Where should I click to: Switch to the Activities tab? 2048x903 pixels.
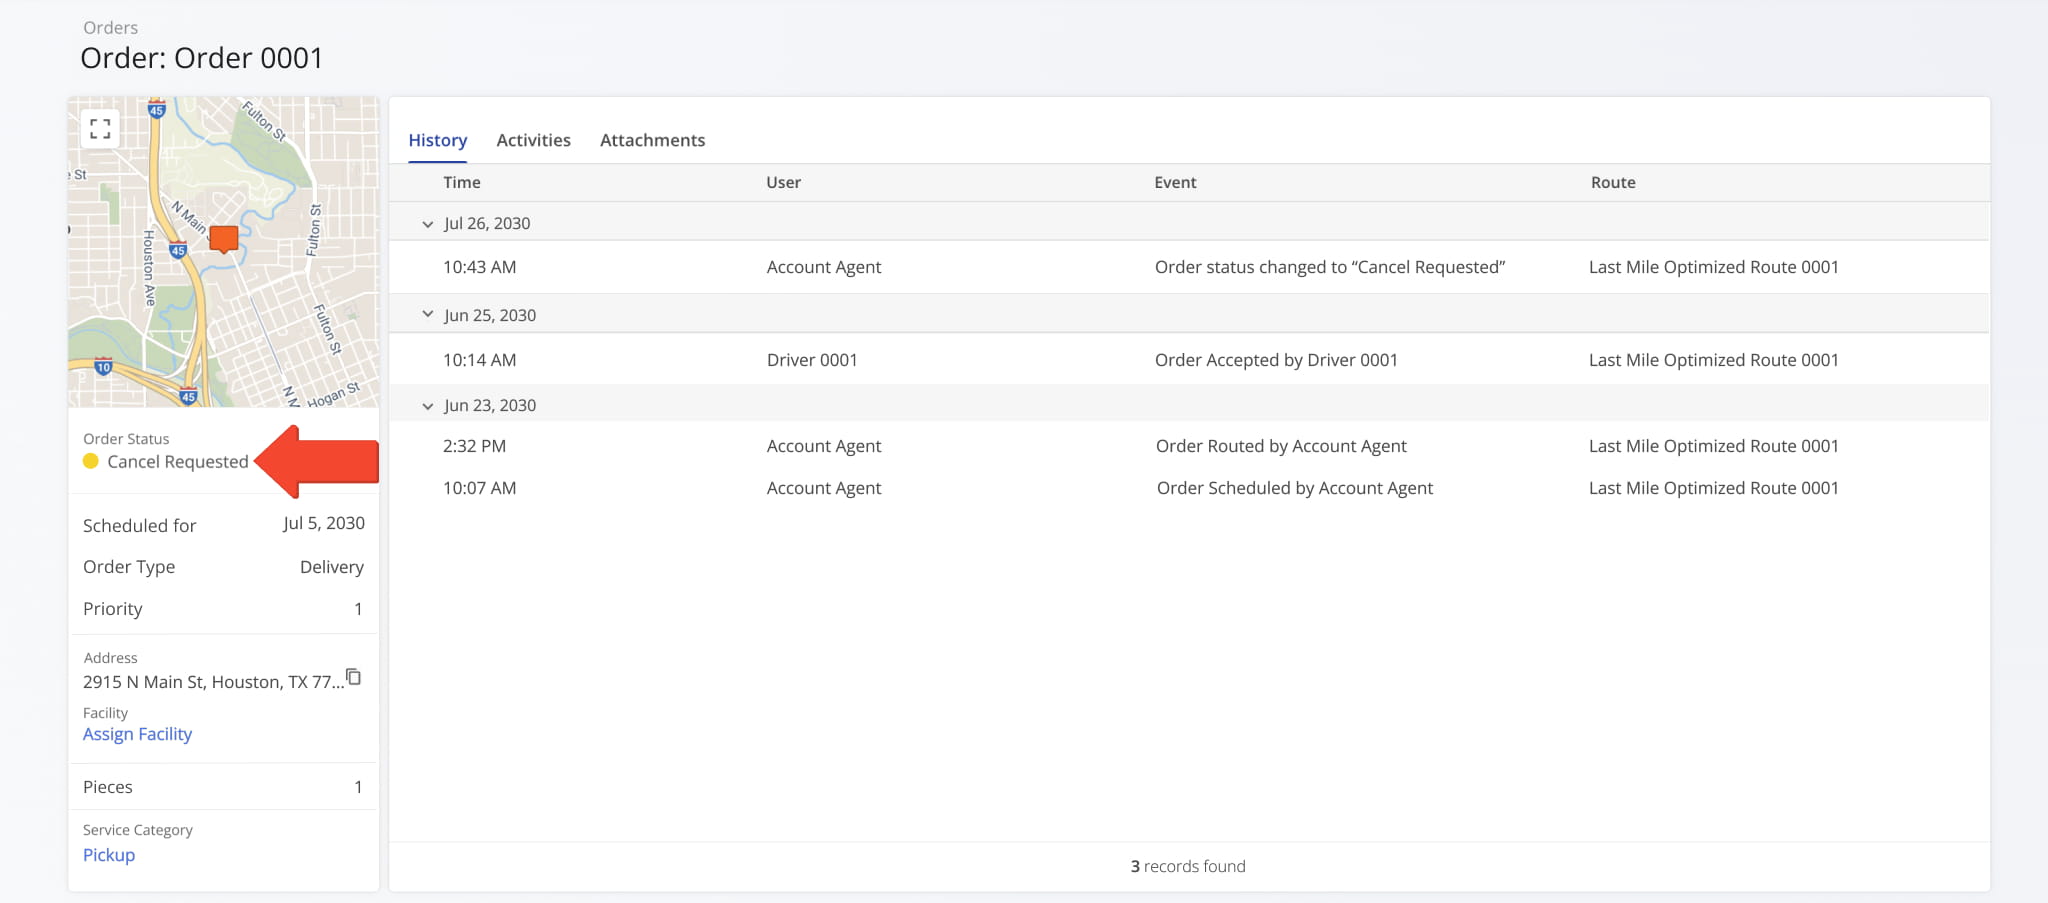533,140
